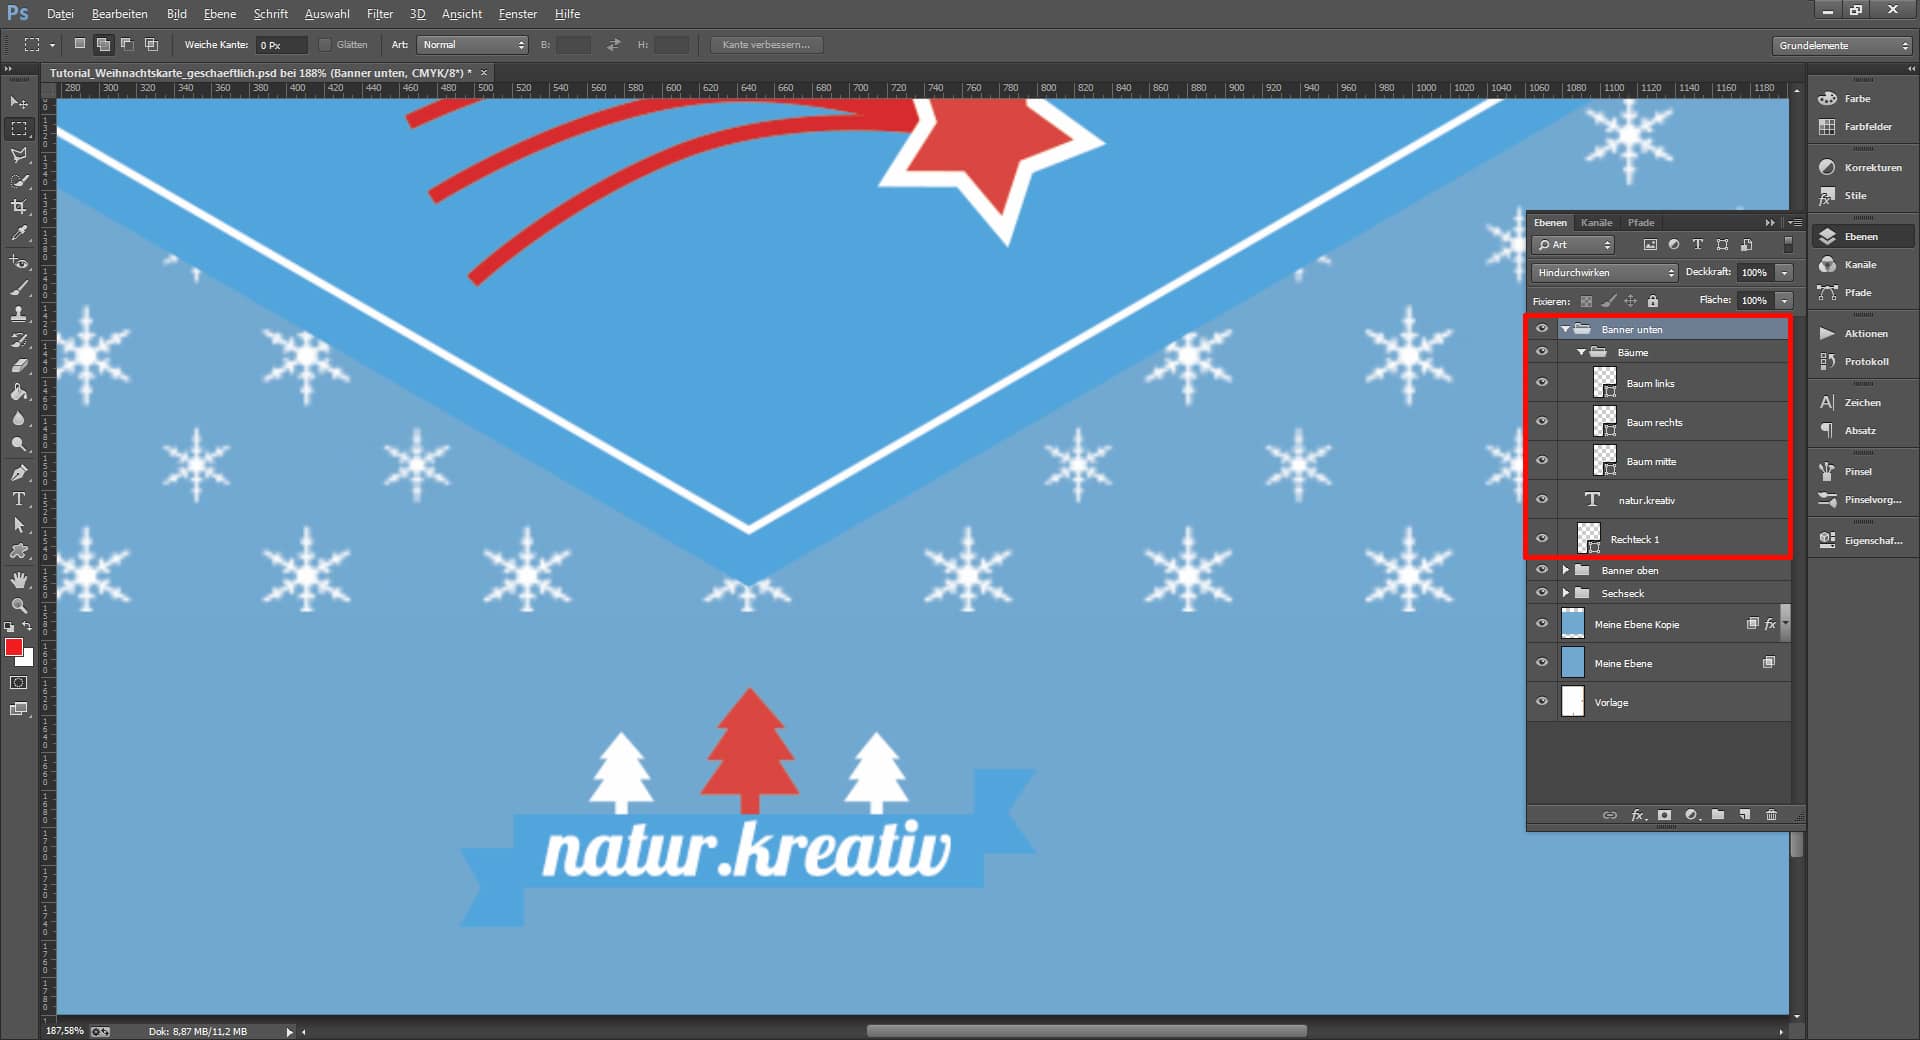The height and width of the screenshot is (1040, 1920).
Task: Open the Pinsel panel
Action: [x=1858, y=471]
